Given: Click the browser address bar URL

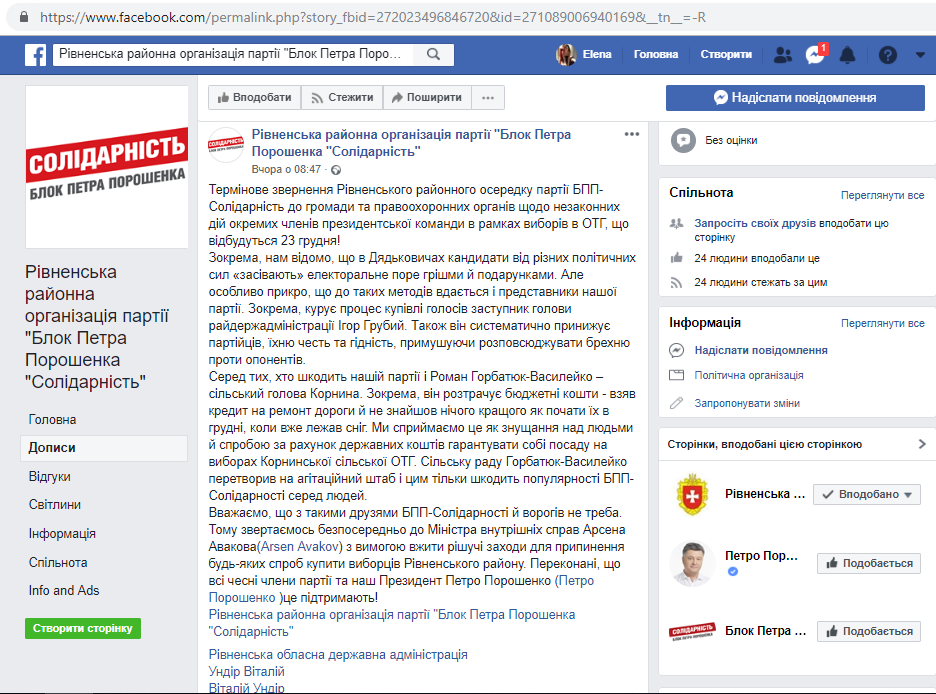Looking at the screenshot, I should 372,17.
